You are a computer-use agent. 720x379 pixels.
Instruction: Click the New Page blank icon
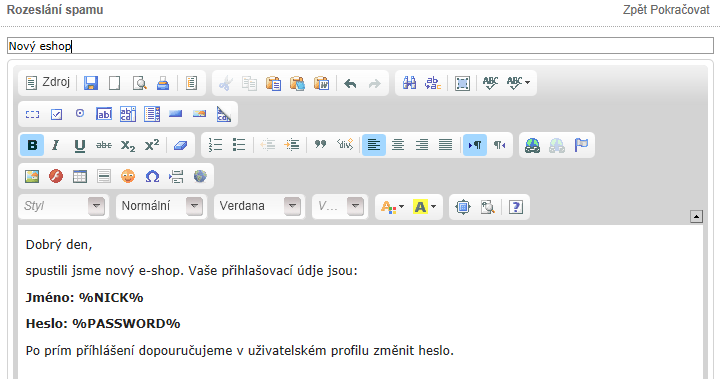[115, 83]
